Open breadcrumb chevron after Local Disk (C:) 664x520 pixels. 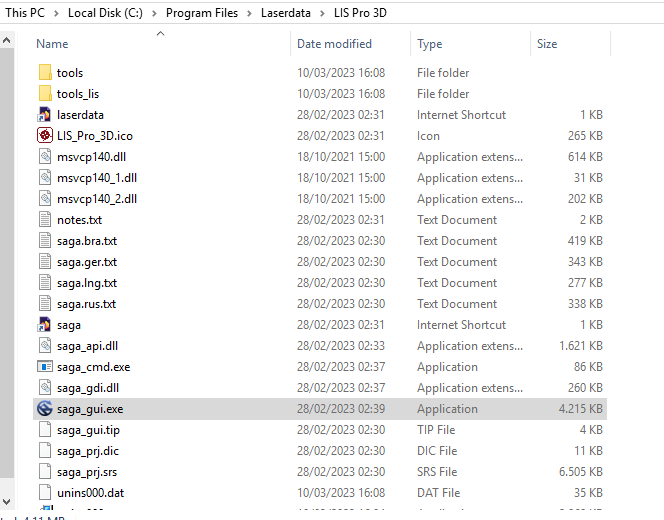point(155,12)
